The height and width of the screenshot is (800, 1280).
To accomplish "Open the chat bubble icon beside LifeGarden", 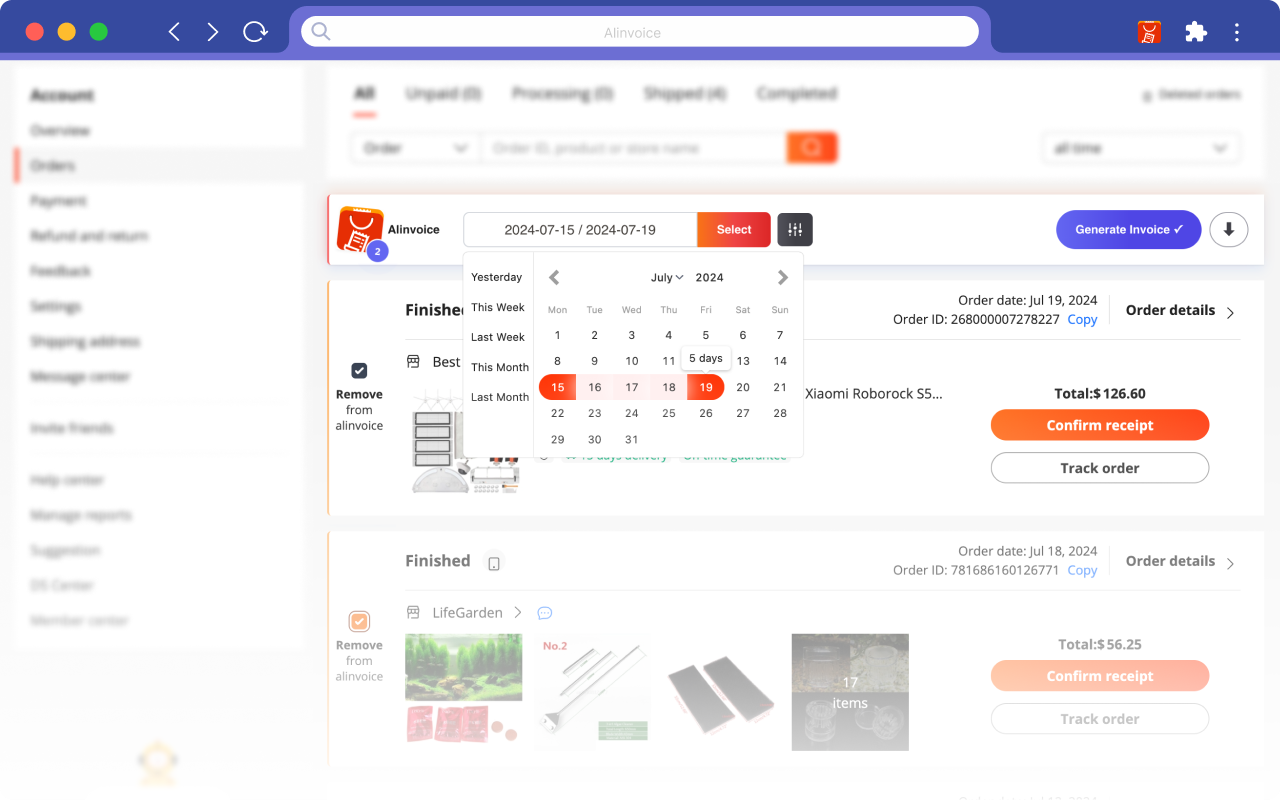I will 544,612.
